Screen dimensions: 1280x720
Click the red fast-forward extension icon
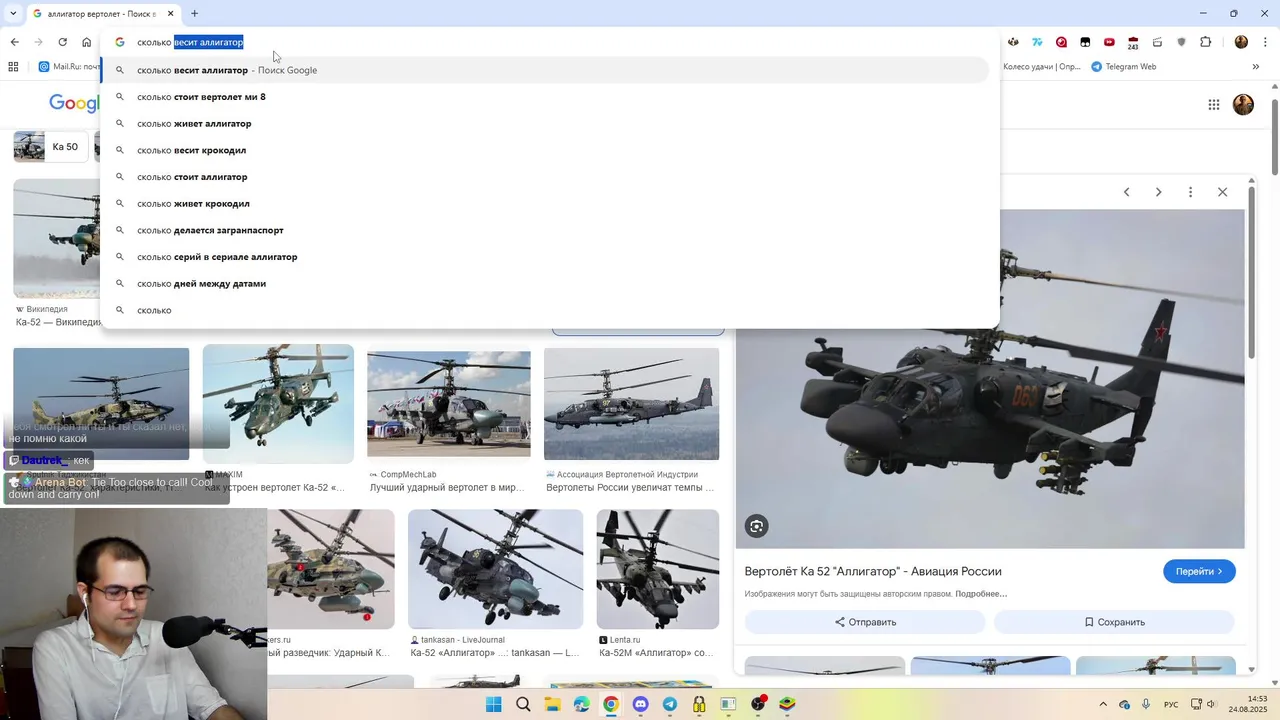point(1109,42)
